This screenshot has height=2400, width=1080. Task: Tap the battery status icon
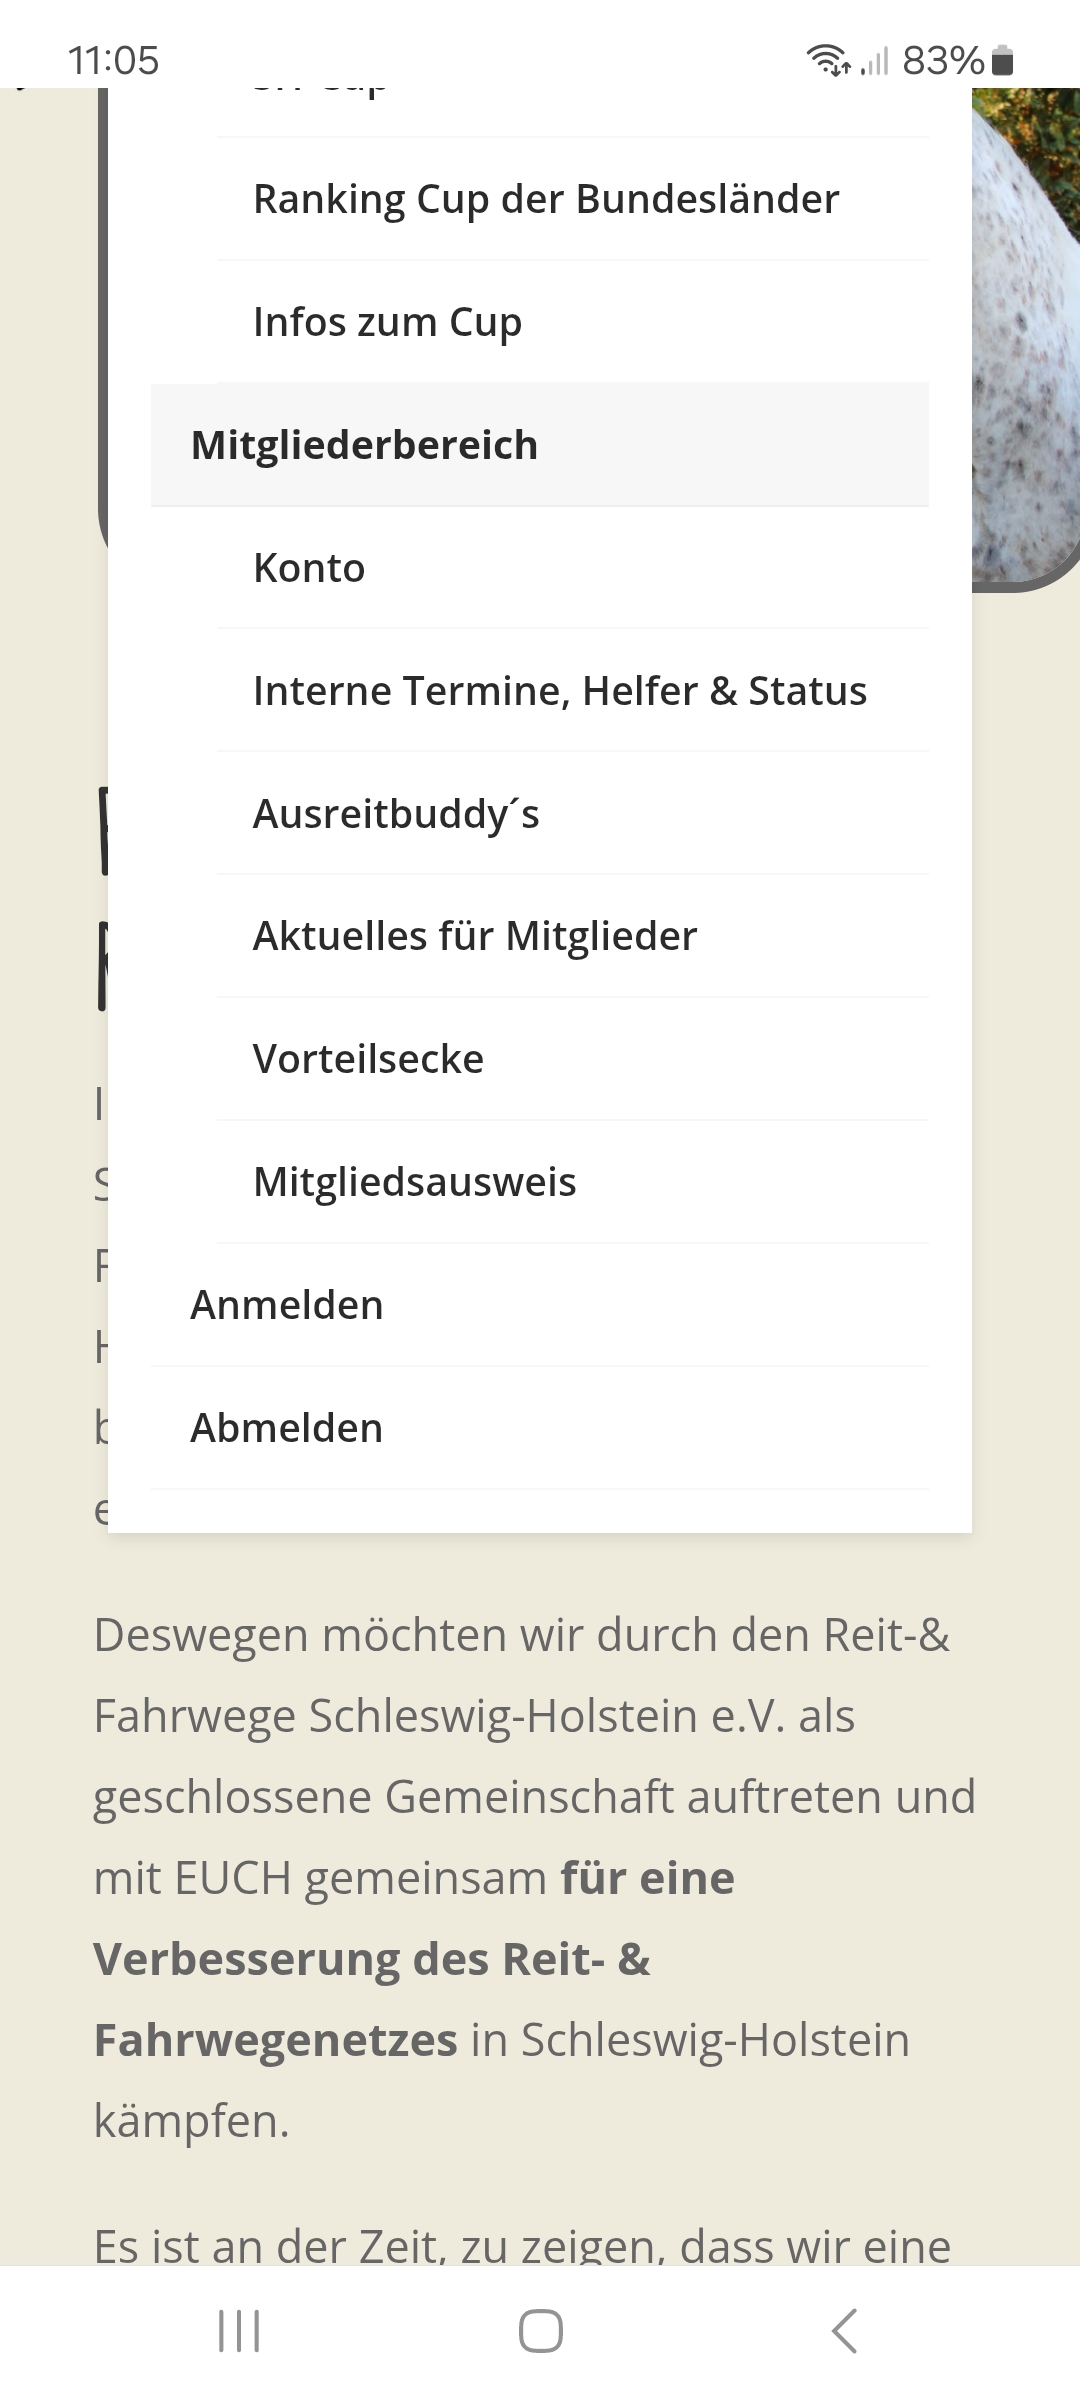(1004, 61)
